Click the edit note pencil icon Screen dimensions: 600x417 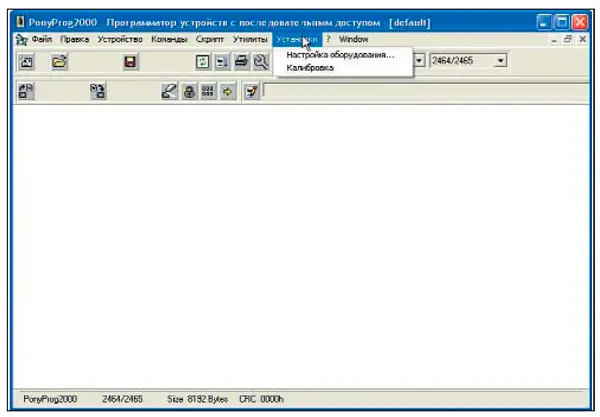click(x=250, y=90)
